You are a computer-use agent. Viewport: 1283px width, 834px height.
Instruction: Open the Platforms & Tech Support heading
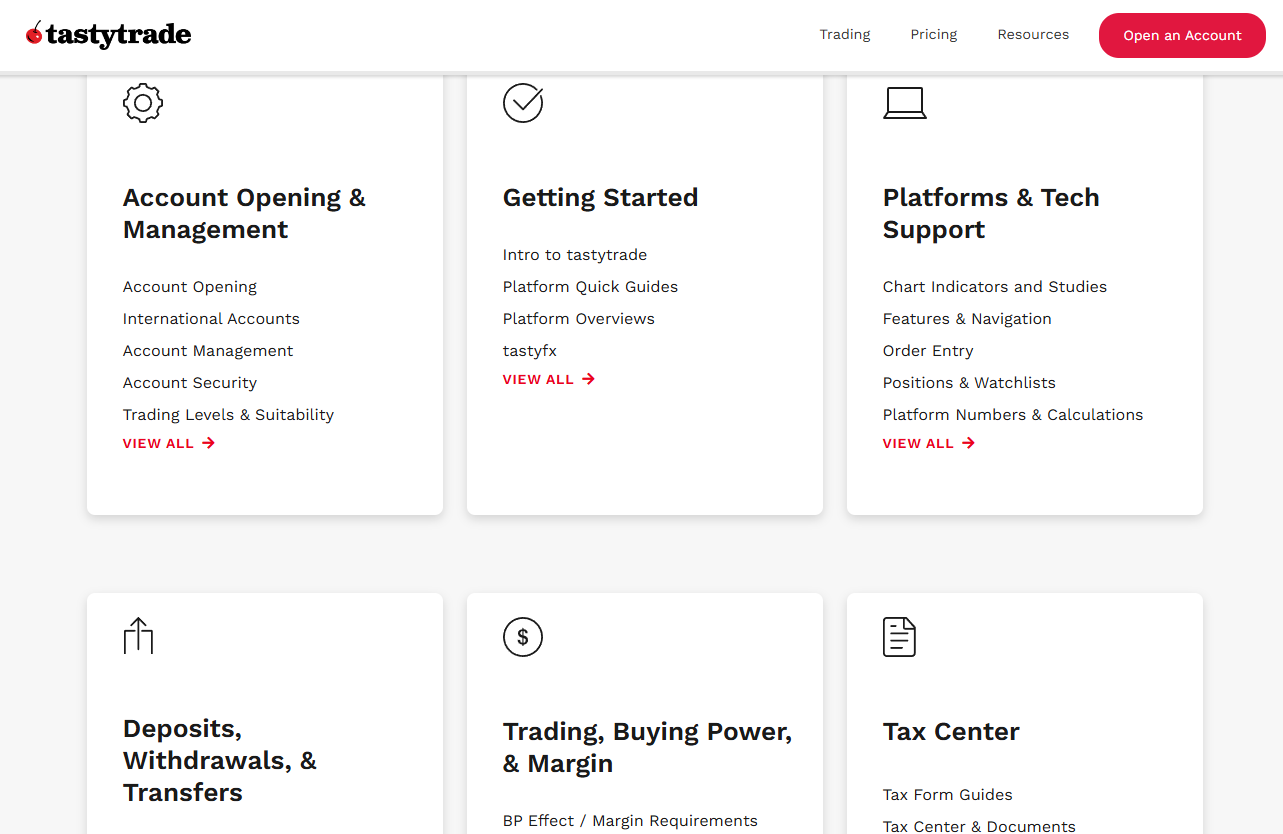991,213
